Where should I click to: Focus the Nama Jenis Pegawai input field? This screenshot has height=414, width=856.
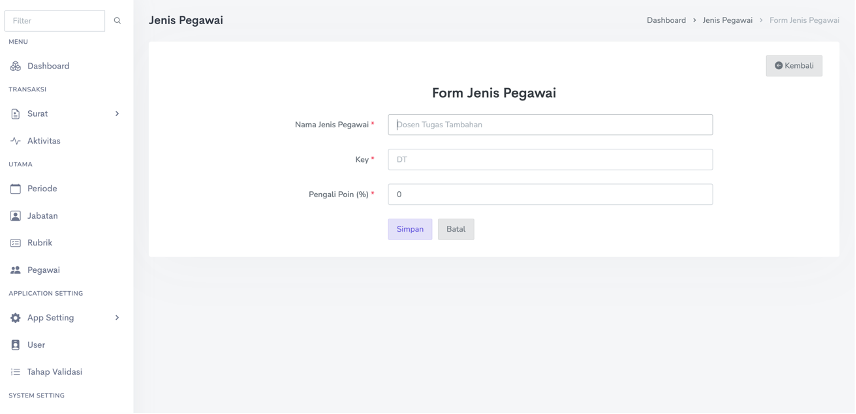point(550,125)
